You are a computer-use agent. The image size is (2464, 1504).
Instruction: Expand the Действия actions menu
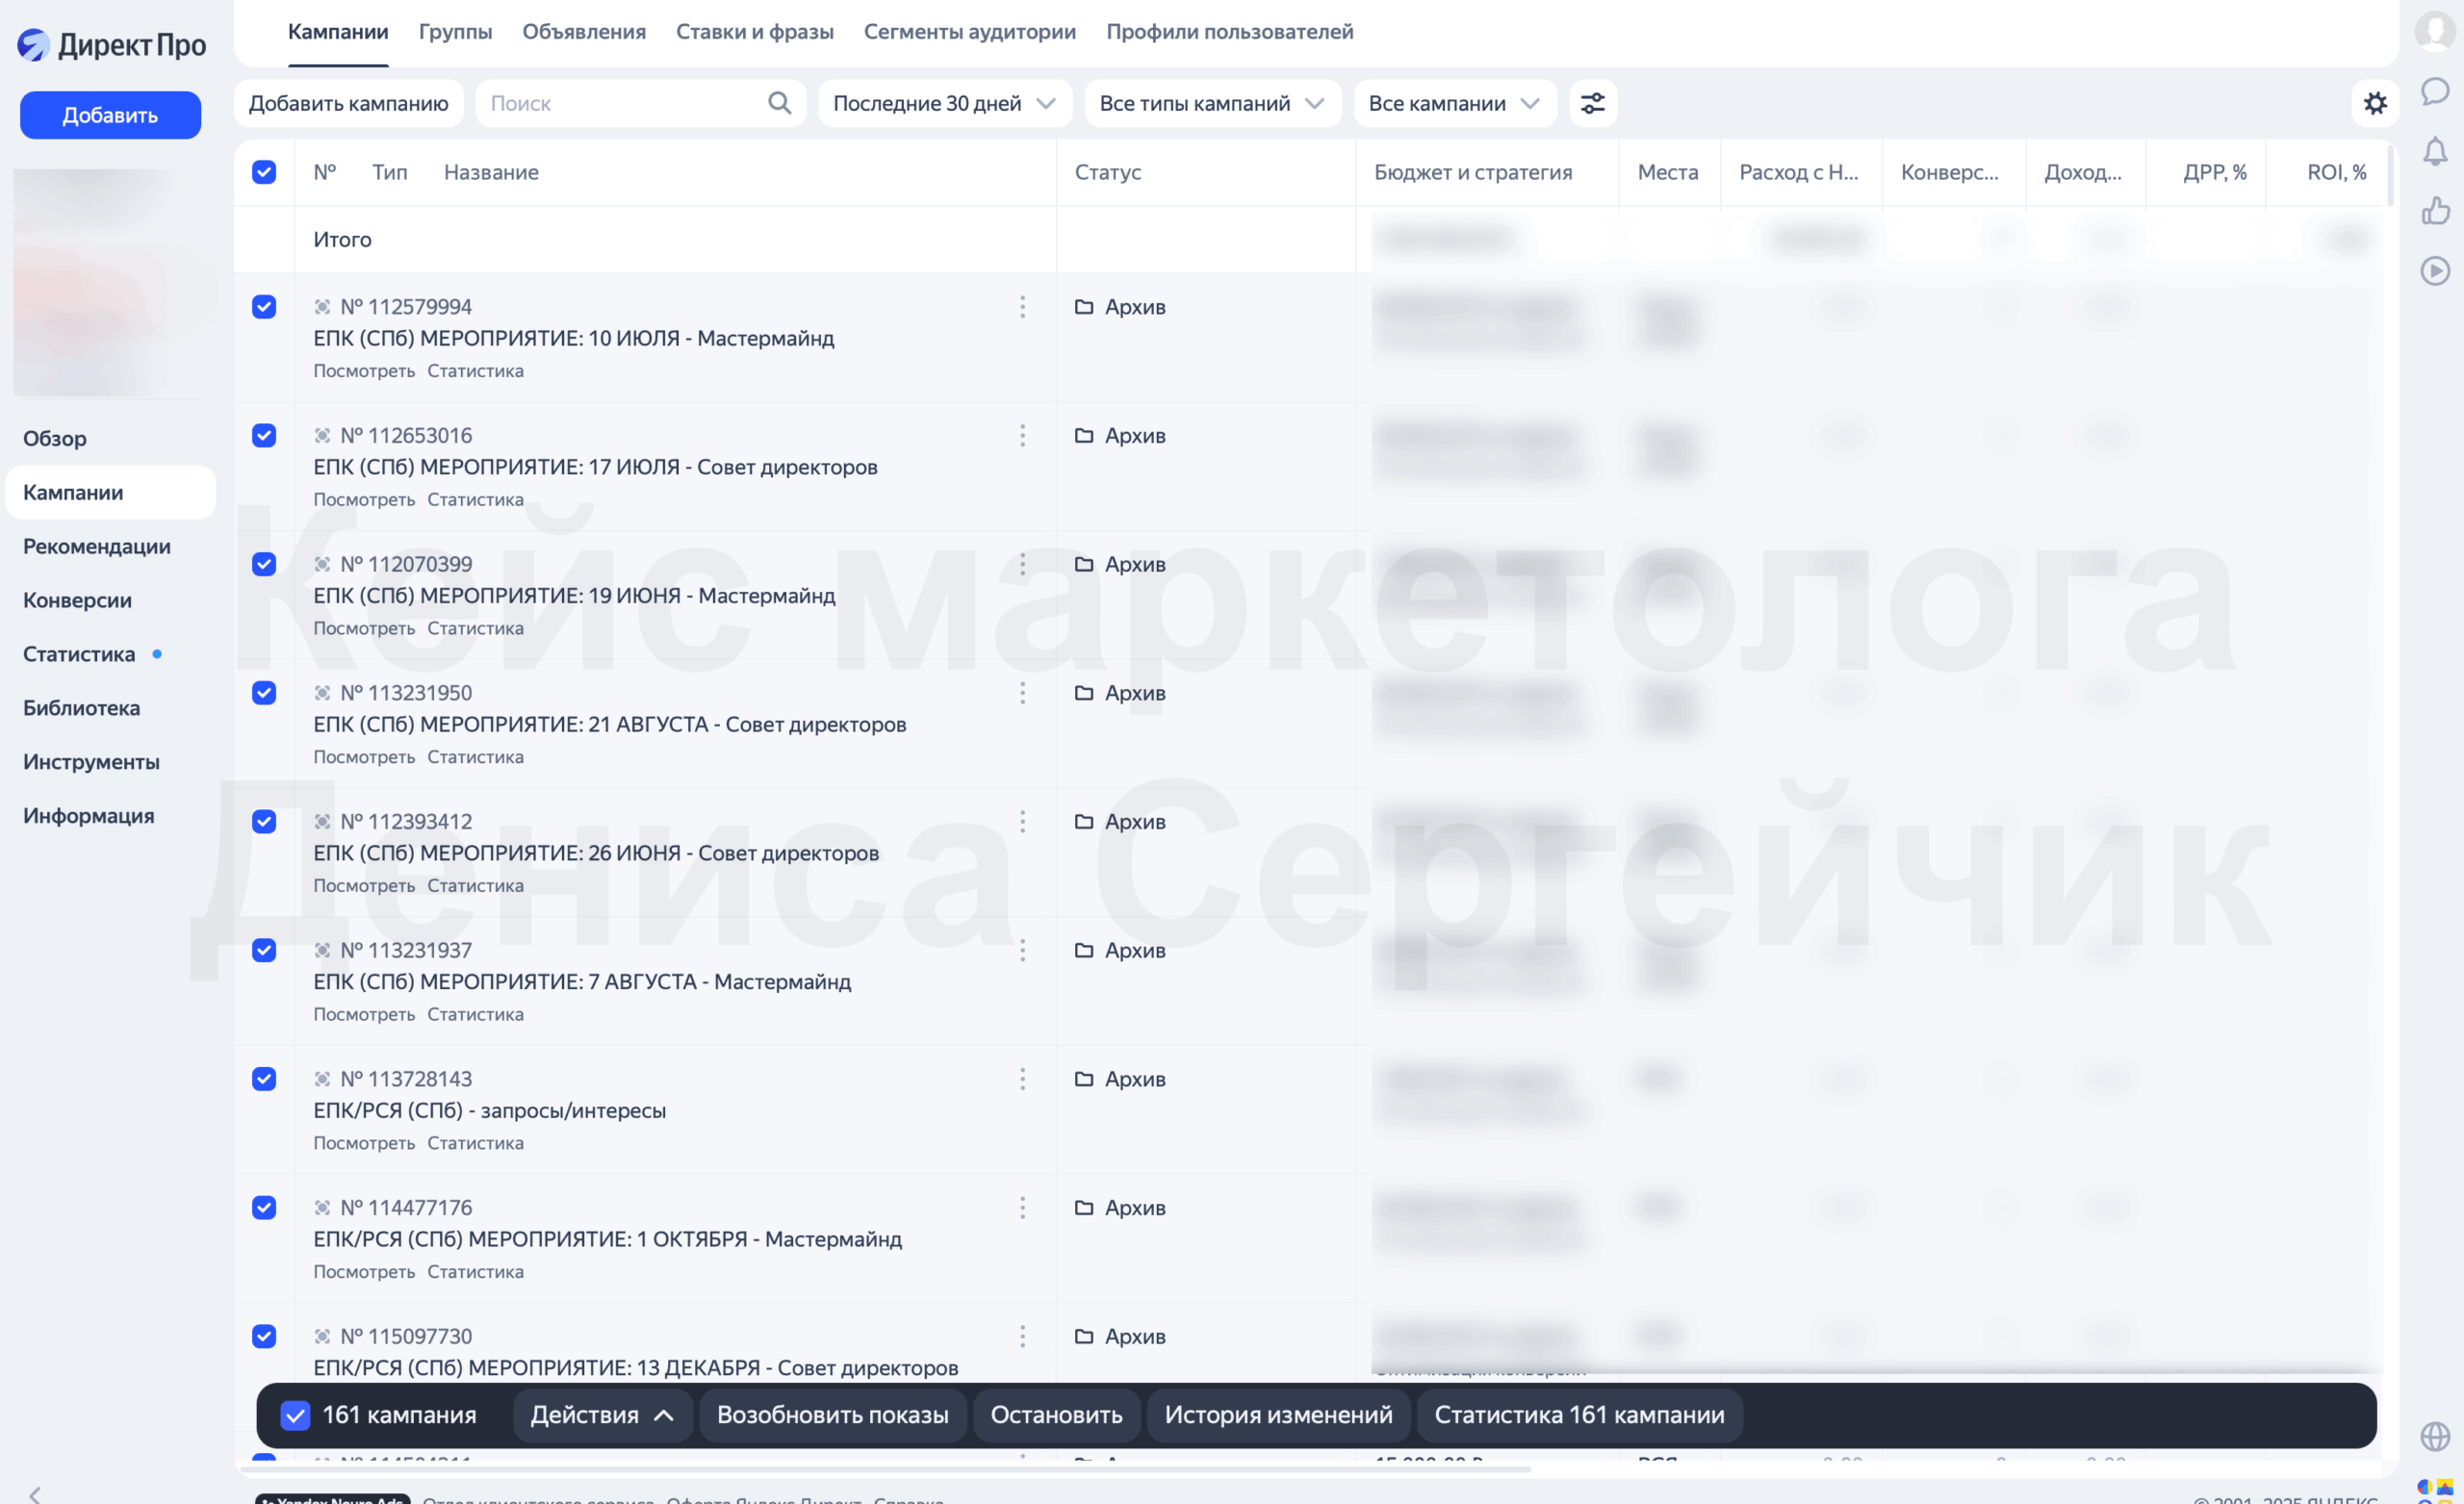pyautogui.click(x=602, y=1415)
